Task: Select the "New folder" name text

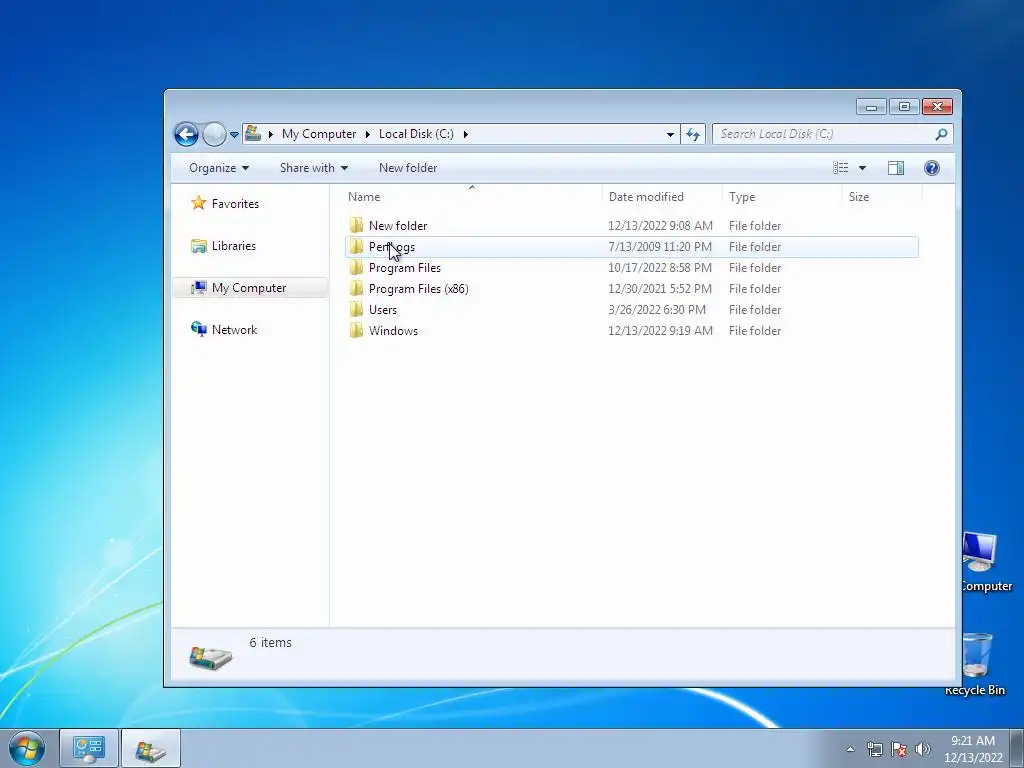Action: click(x=398, y=225)
